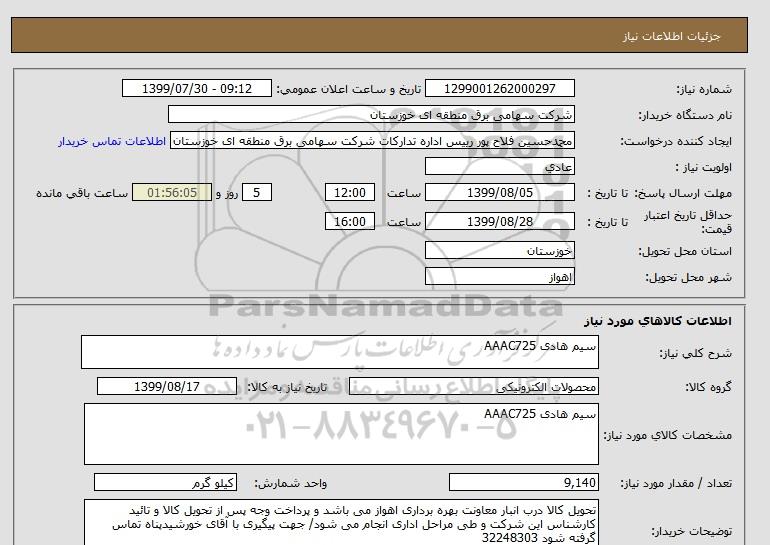The image size is (770, 545).
Task: Click the شهر محل تحویل label
Action: click(x=688, y=277)
